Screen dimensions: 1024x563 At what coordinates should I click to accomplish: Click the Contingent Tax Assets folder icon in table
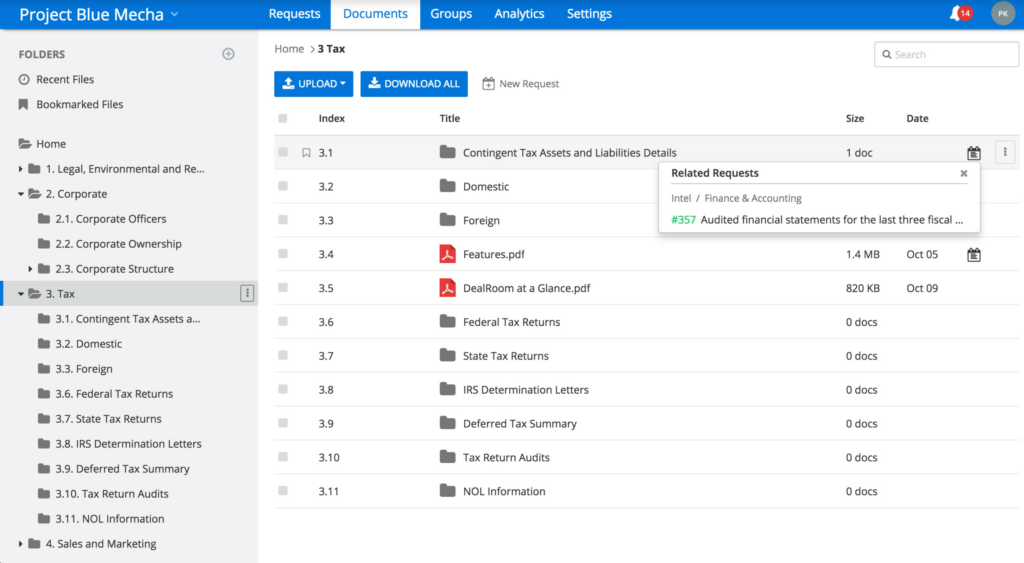[x=447, y=152]
